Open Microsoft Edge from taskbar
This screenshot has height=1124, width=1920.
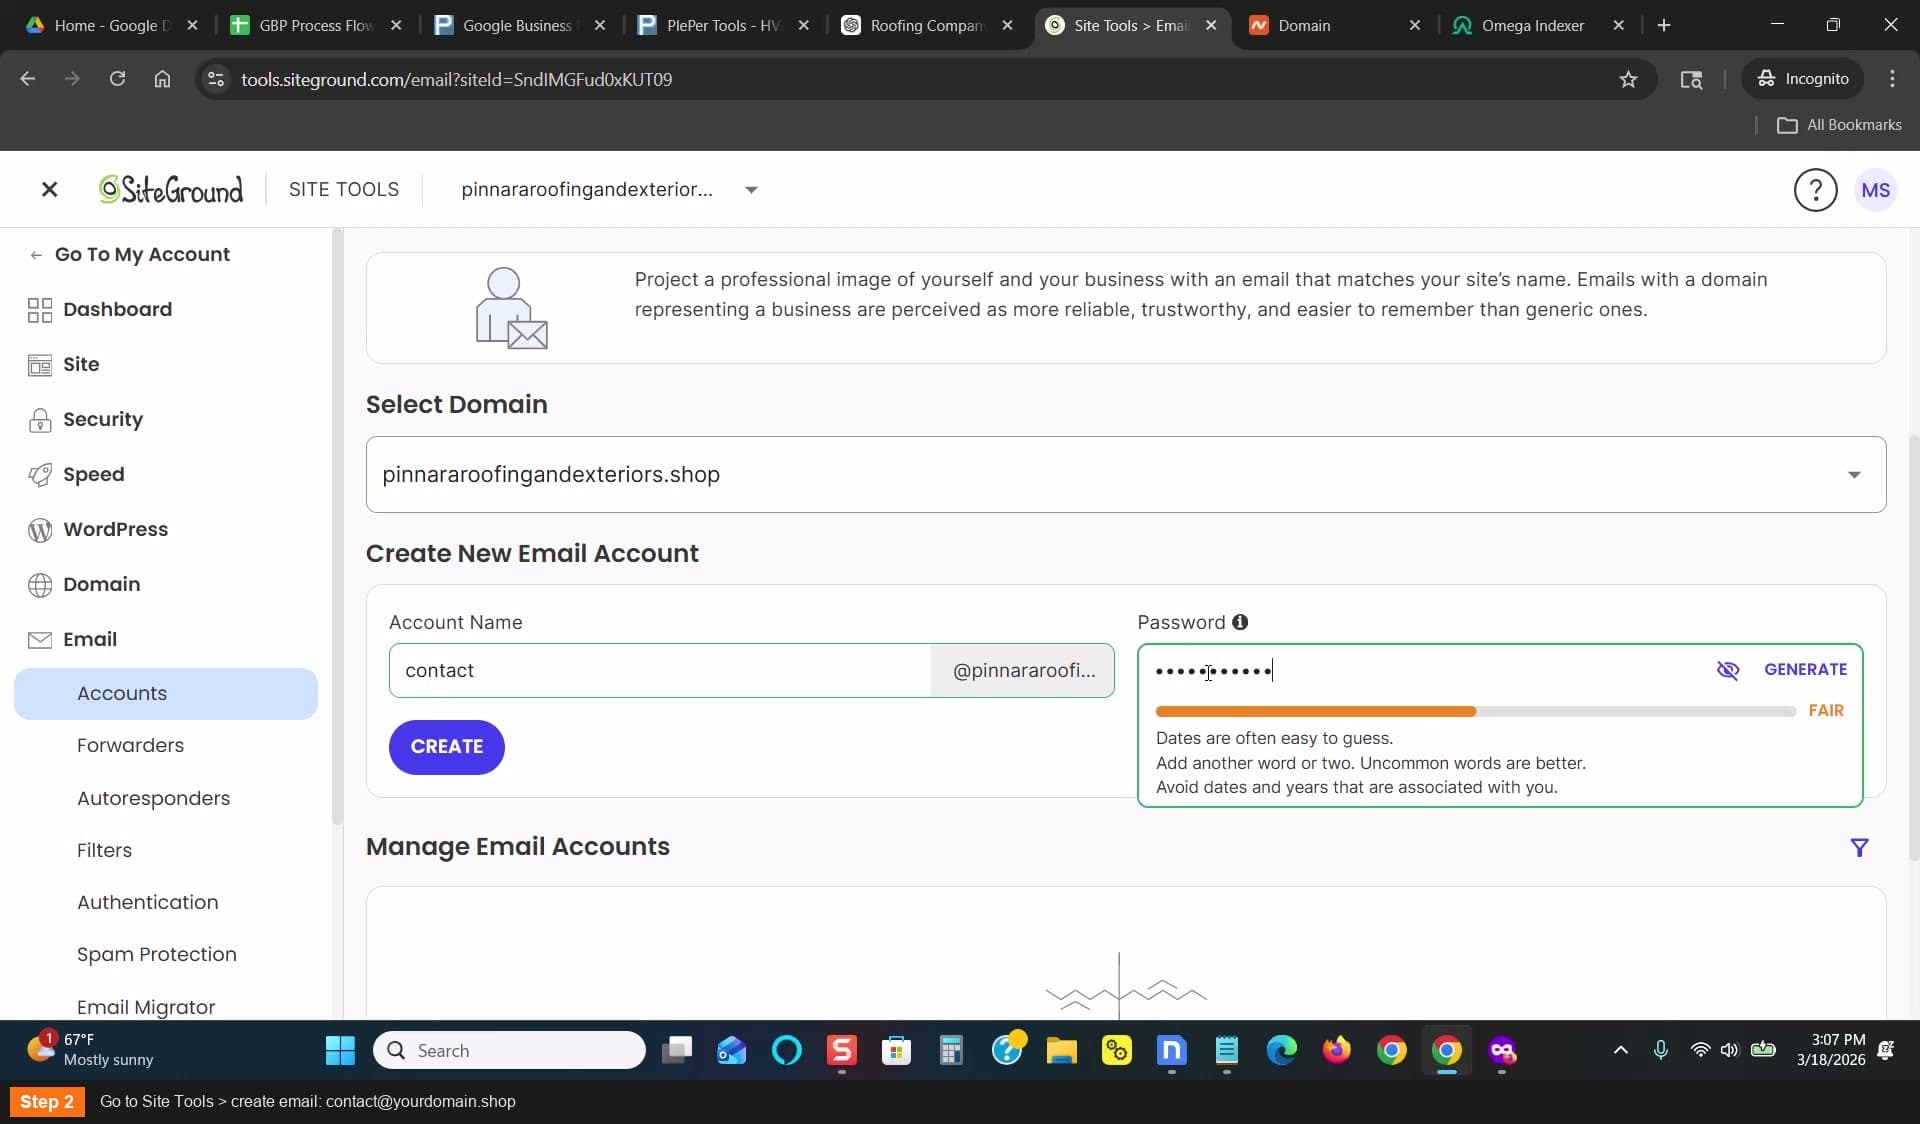pyautogui.click(x=1281, y=1050)
